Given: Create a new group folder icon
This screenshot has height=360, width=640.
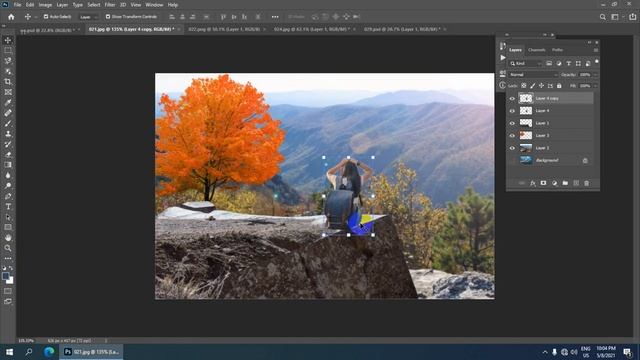Looking at the screenshot, I should click(x=565, y=183).
